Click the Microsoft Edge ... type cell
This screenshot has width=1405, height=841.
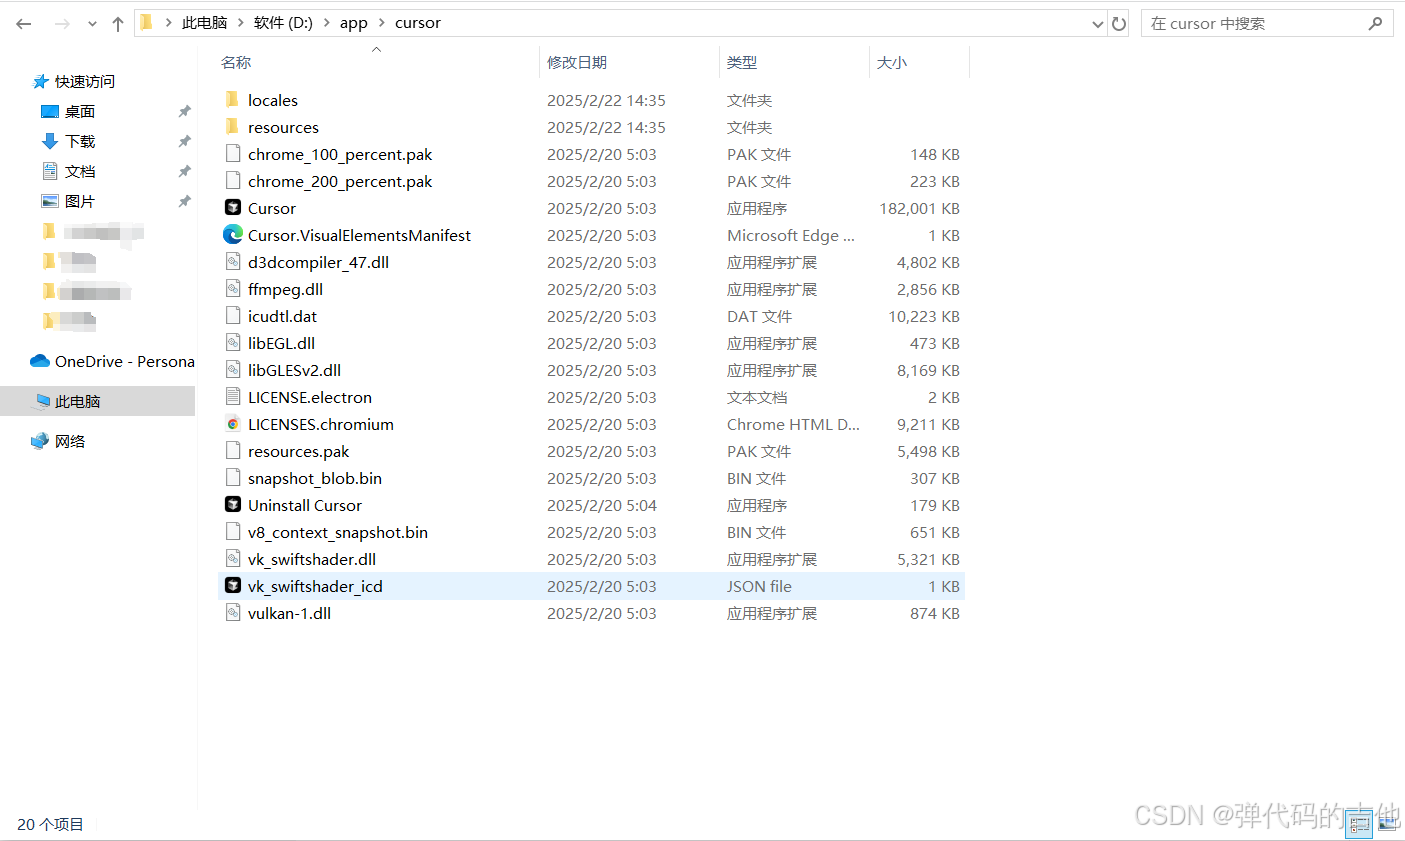click(791, 235)
